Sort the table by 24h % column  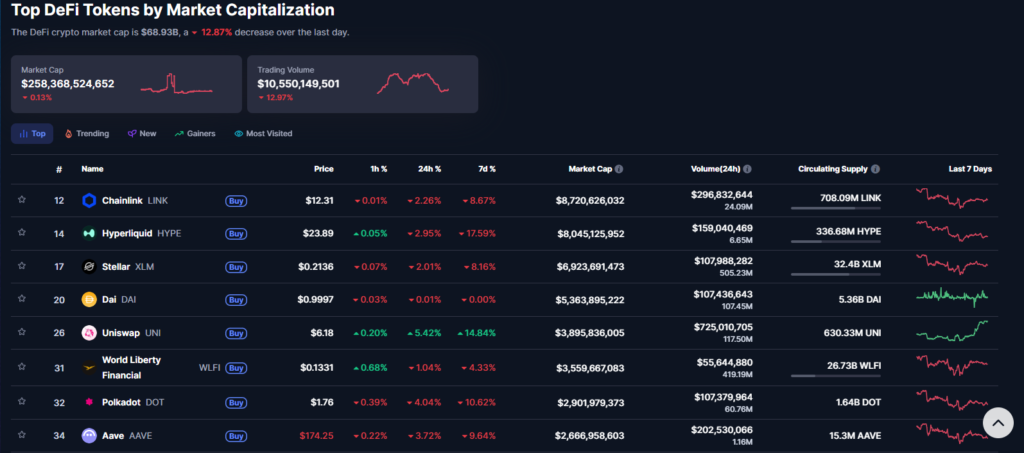pyautogui.click(x=429, y=169)
